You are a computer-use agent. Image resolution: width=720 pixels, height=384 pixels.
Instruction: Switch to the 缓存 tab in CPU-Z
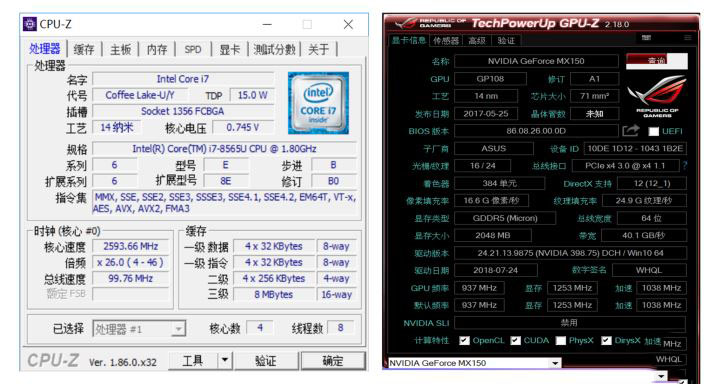pos(84,50)
